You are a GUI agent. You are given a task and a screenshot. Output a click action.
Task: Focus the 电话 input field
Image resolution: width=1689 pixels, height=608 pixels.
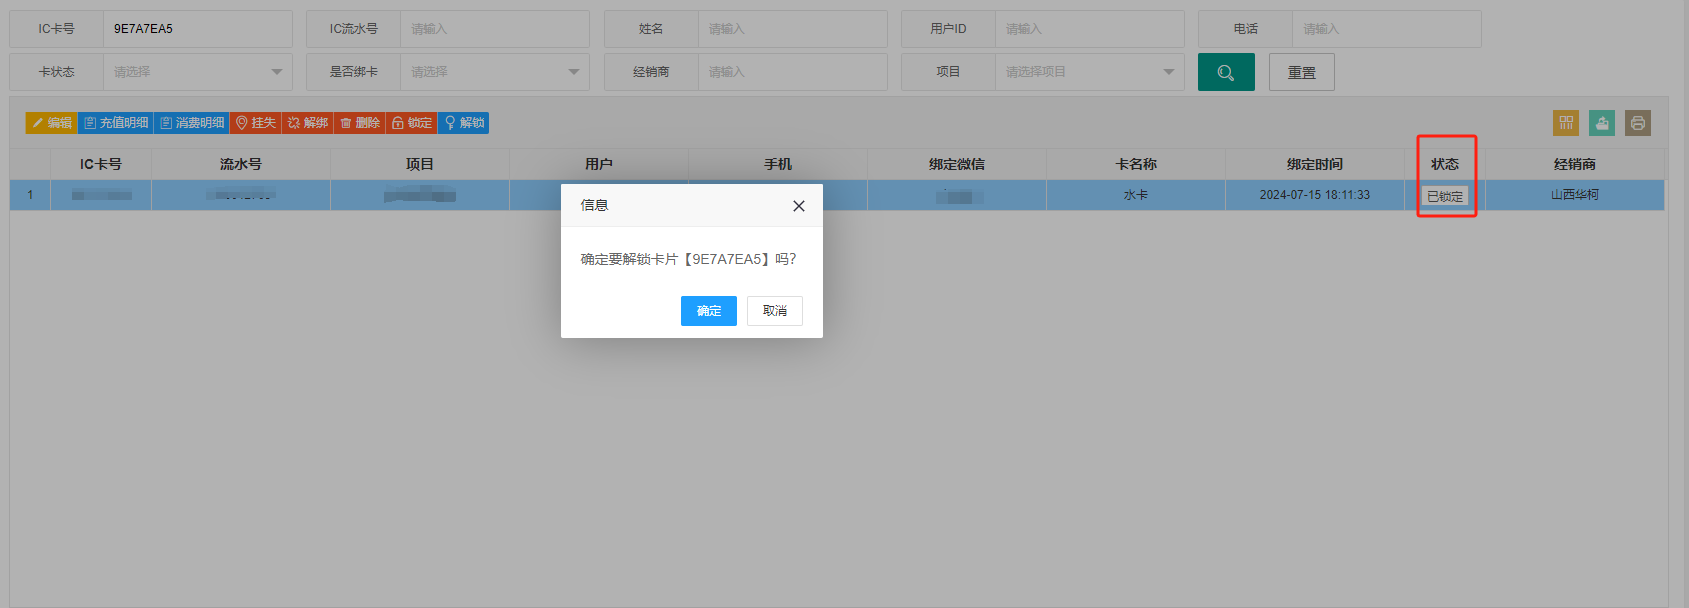coord(1387,29)
